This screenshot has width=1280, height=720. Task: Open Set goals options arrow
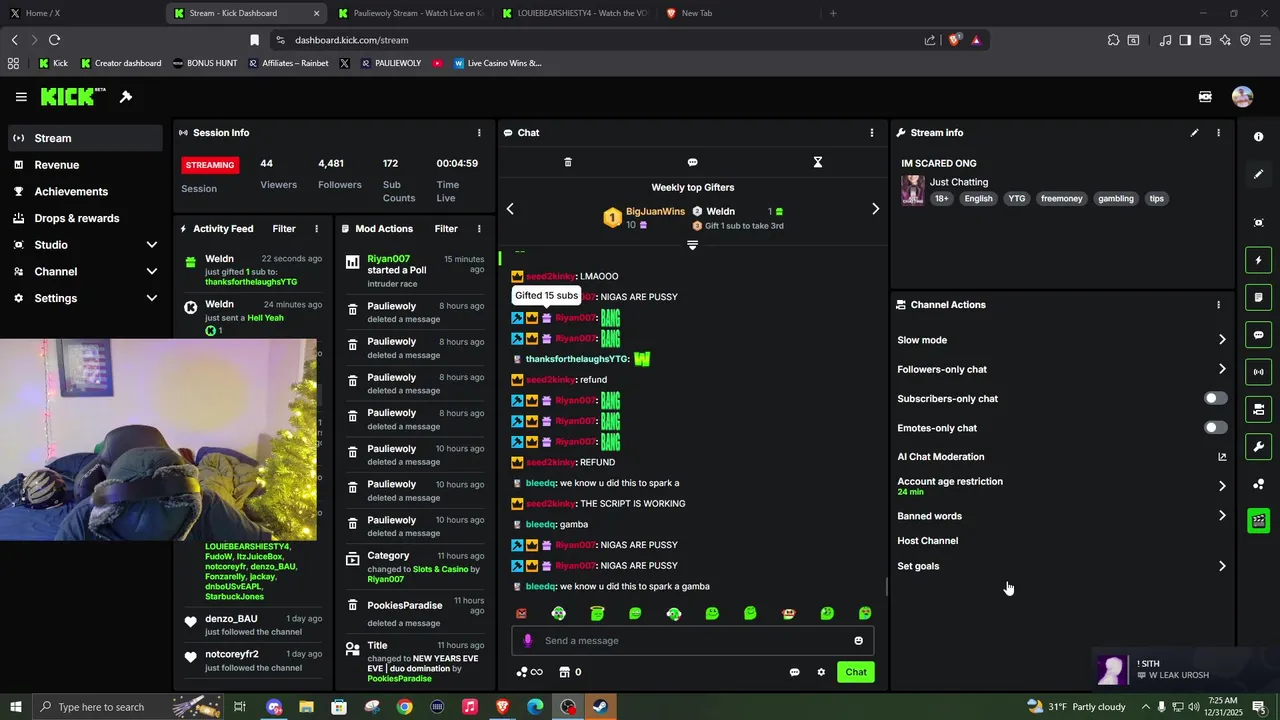pos(1222,566)
